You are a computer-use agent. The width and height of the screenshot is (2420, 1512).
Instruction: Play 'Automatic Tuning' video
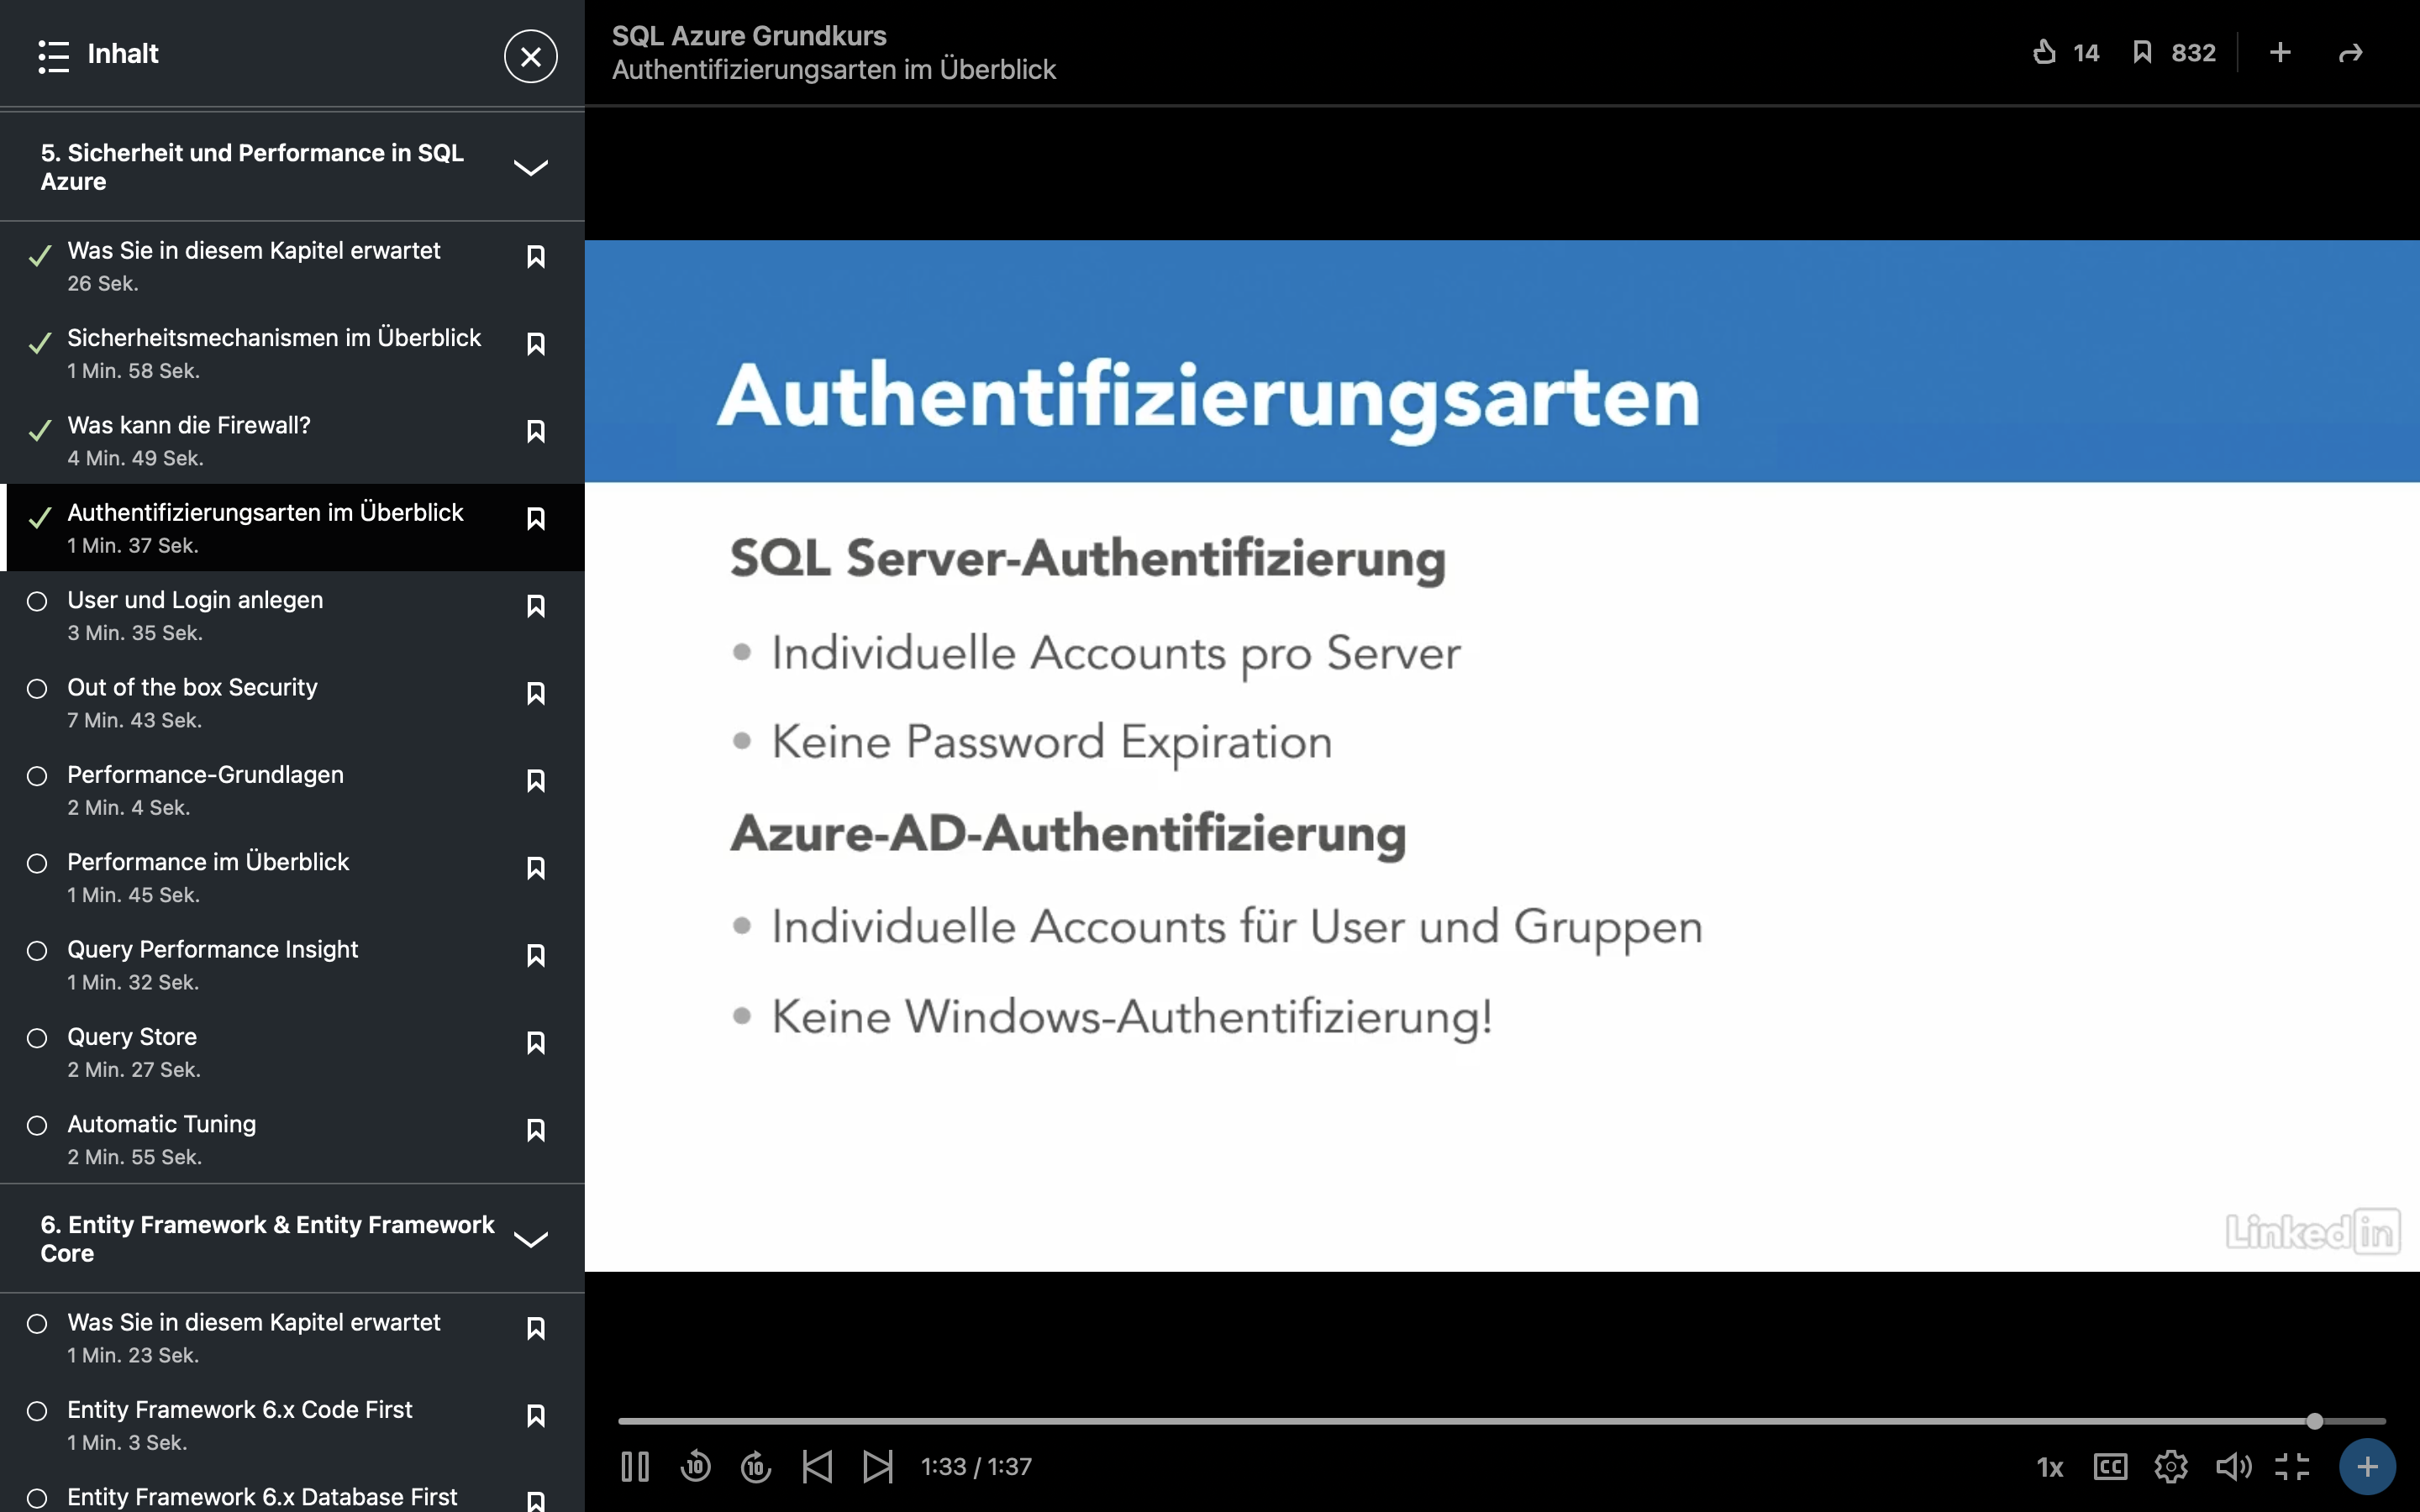tap(292, 1139)
